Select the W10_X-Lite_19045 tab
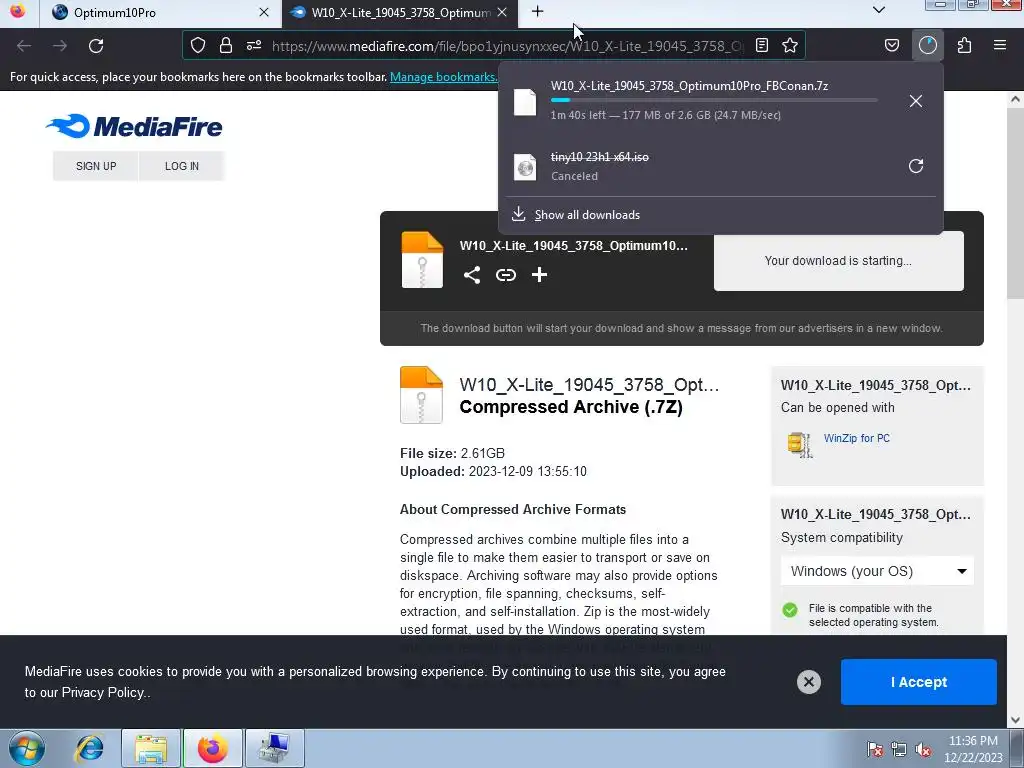1024x768 pixels. (400, 13)
